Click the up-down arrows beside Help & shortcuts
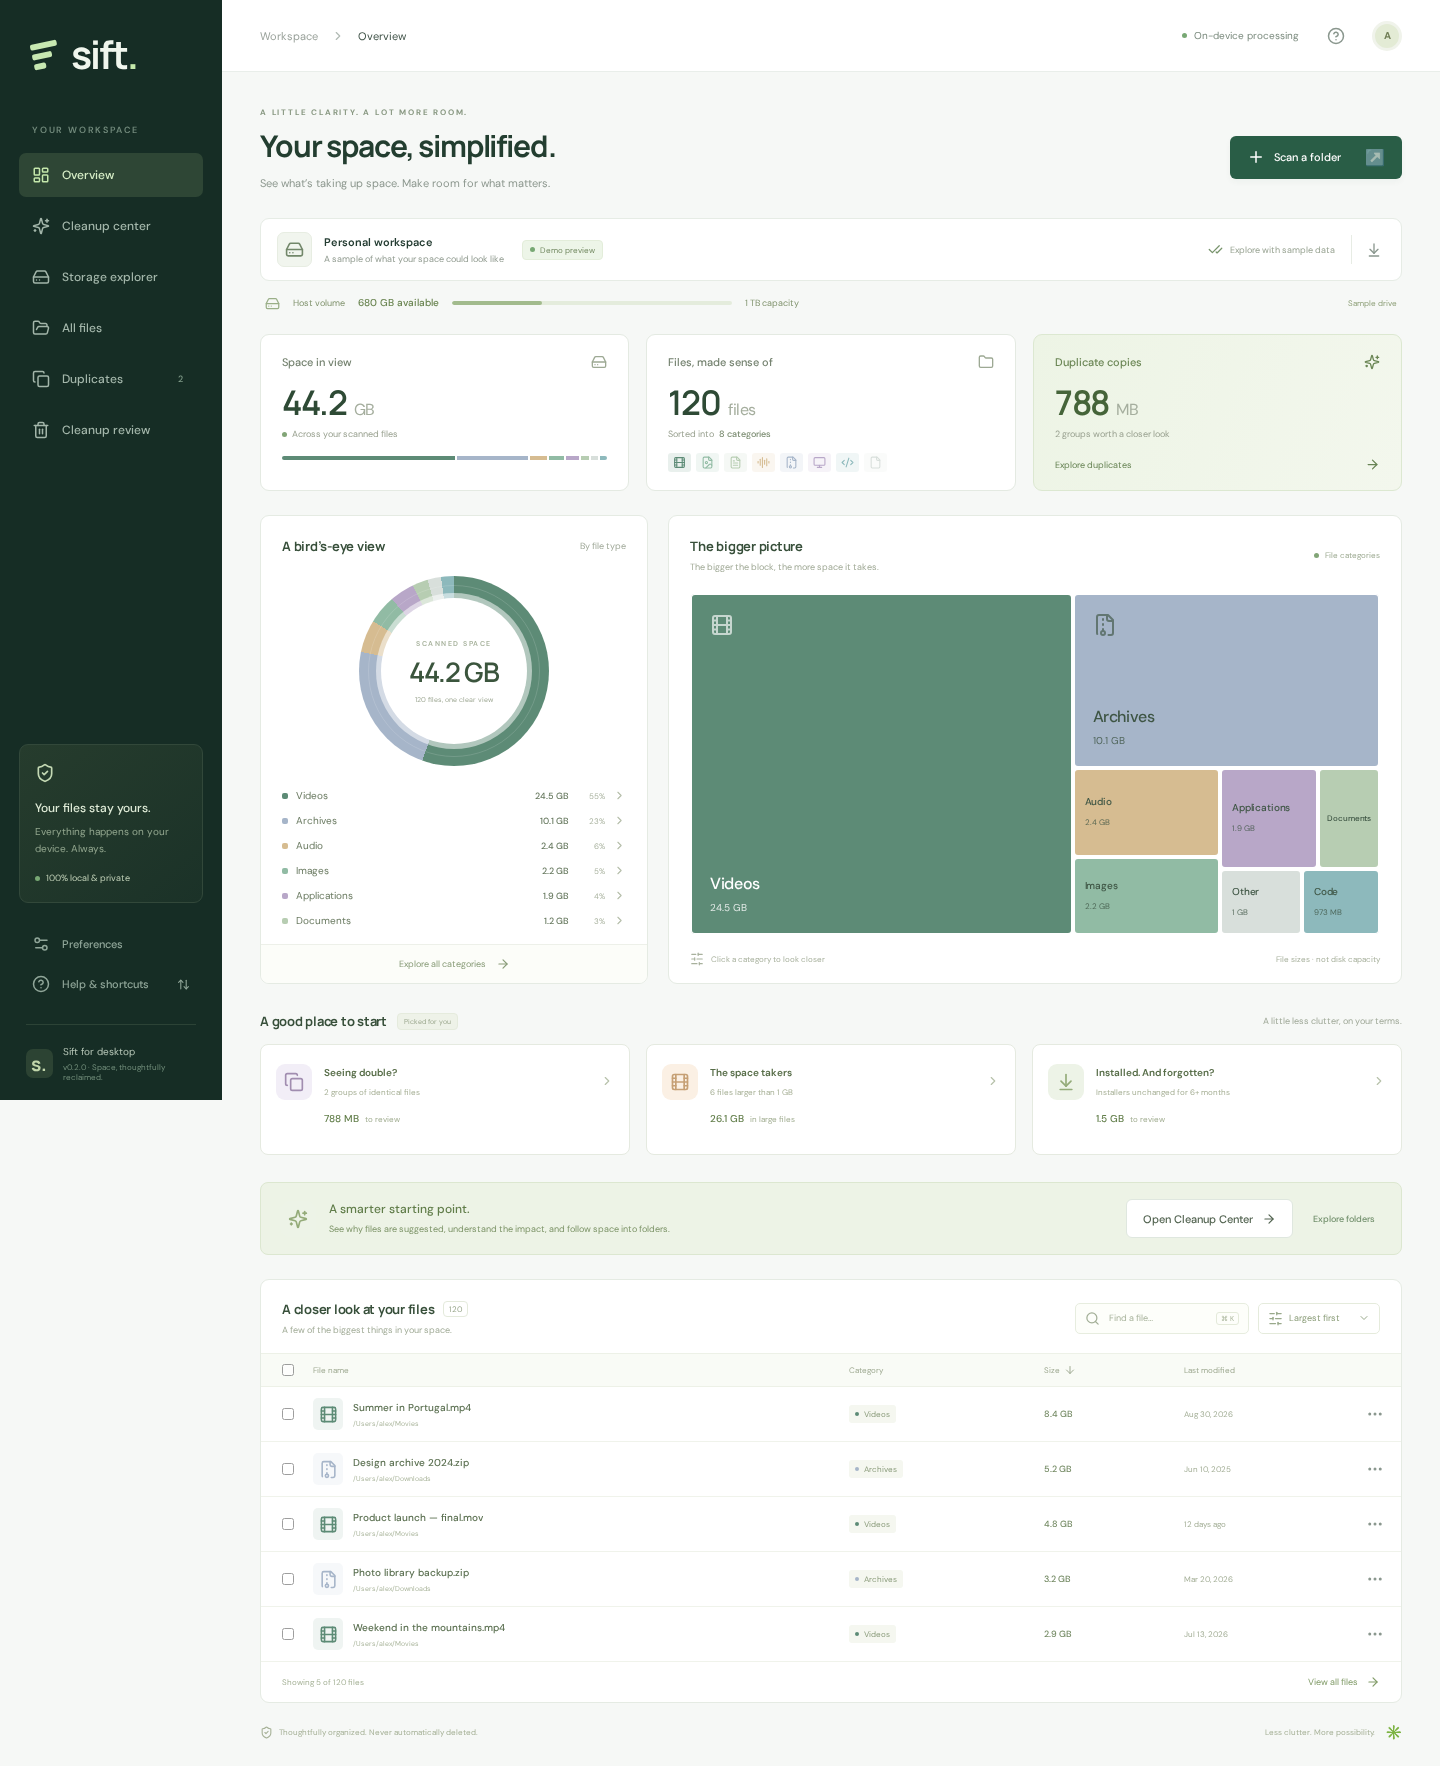This screenshot has height=1766, width=1440. pos(183,984)
